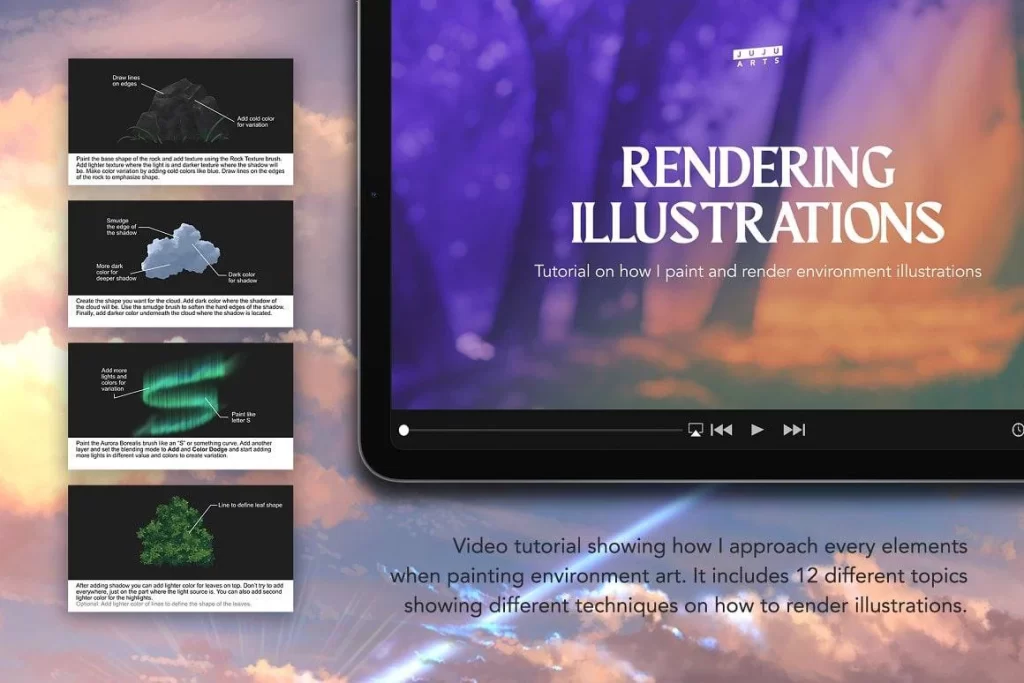Open the AirPlay screen mirroring icon

695,430
